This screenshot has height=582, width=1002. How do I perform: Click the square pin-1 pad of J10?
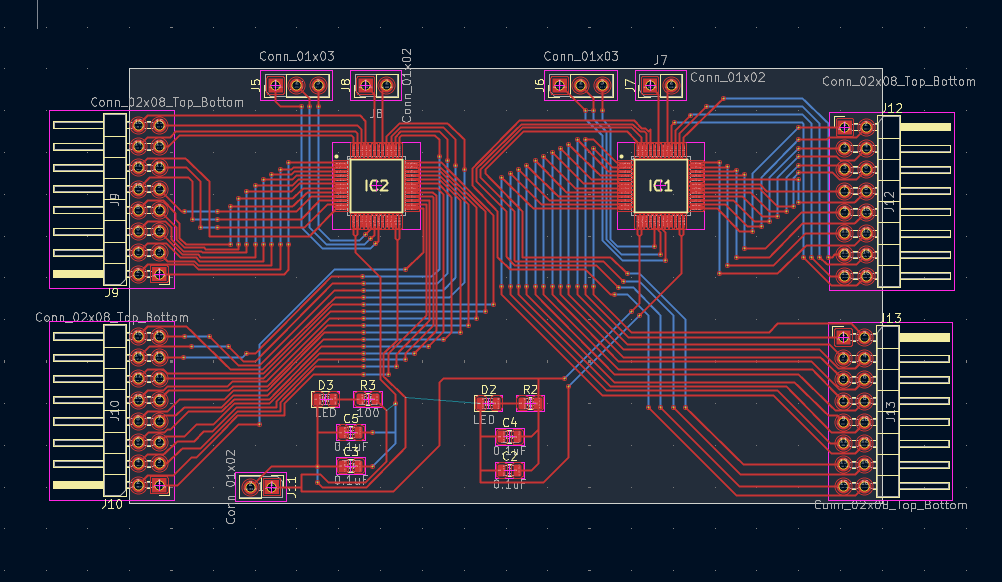(160, 485)
